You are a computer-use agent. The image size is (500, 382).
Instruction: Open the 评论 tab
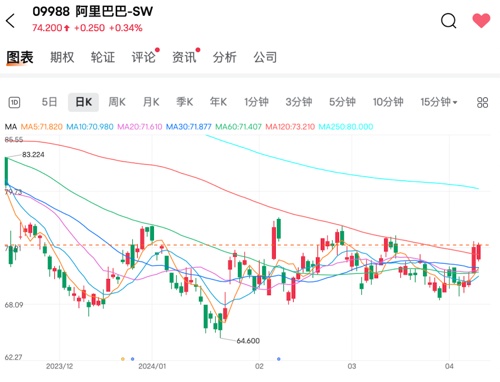click(144, 57)
